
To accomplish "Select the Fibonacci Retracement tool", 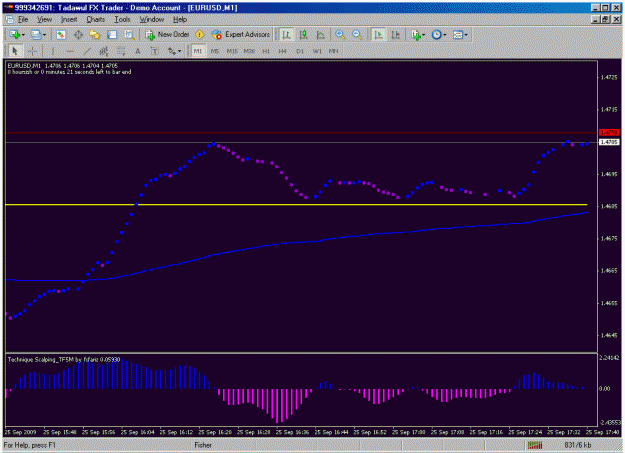I will pyautogui.click(x=121, y=51).
